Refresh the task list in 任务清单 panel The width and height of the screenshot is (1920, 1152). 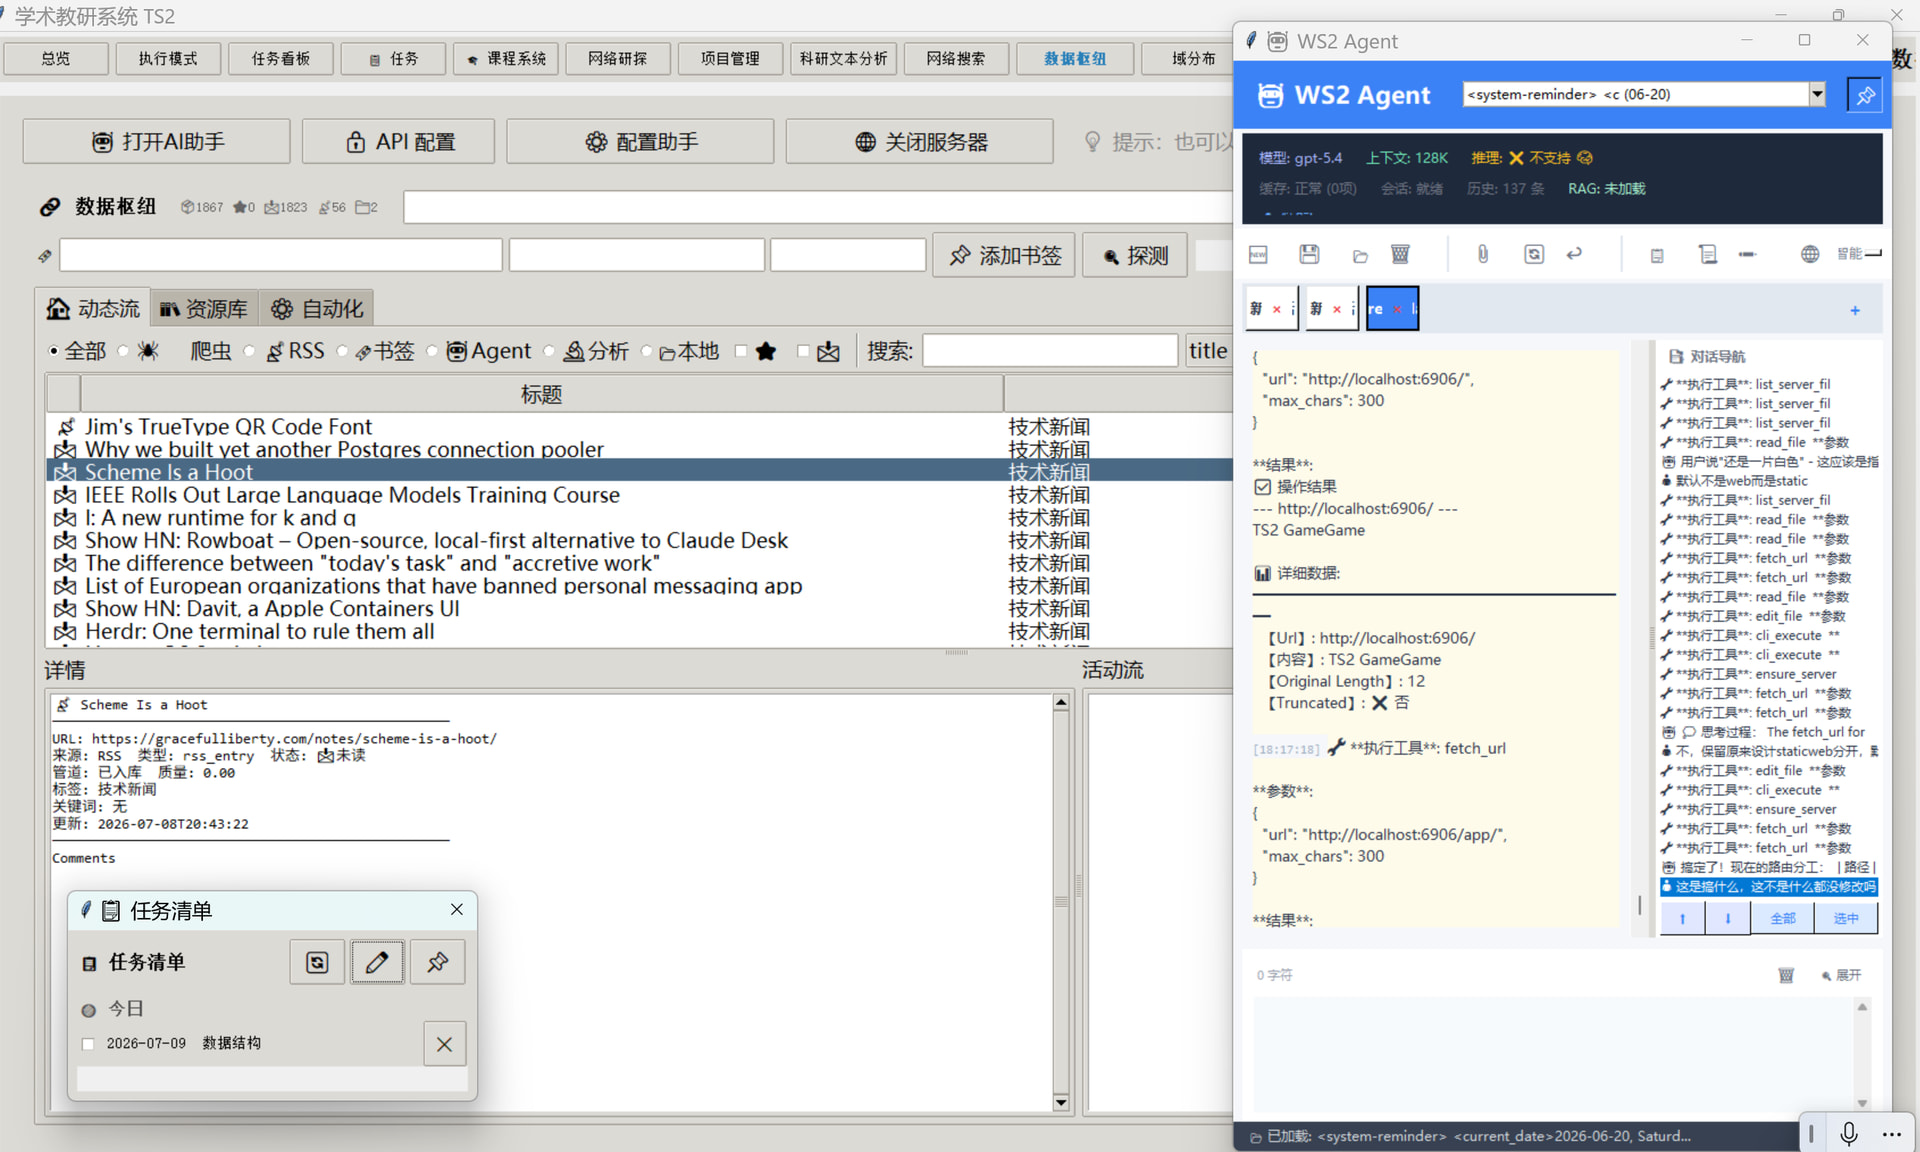[317, 962]
